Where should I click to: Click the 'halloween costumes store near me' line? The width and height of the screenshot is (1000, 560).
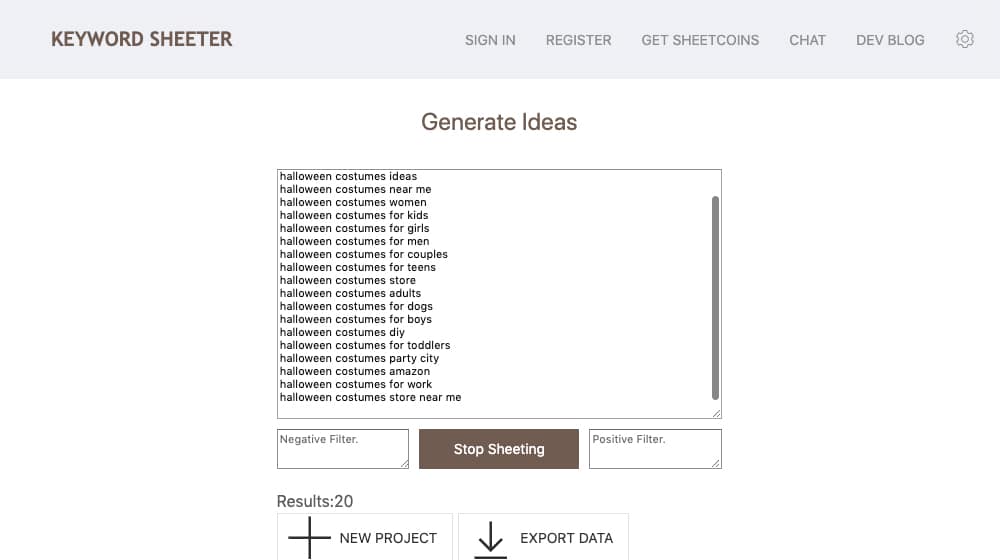pyautogui.click(x=370, y=397)
